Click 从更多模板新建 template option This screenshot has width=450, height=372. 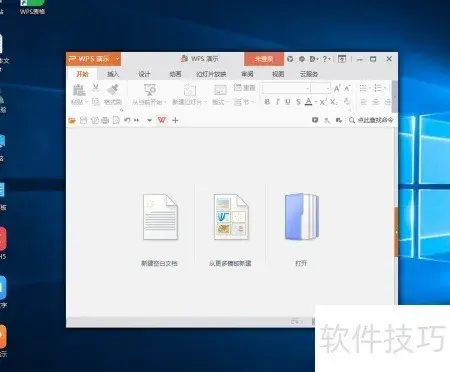click(230, 230)
